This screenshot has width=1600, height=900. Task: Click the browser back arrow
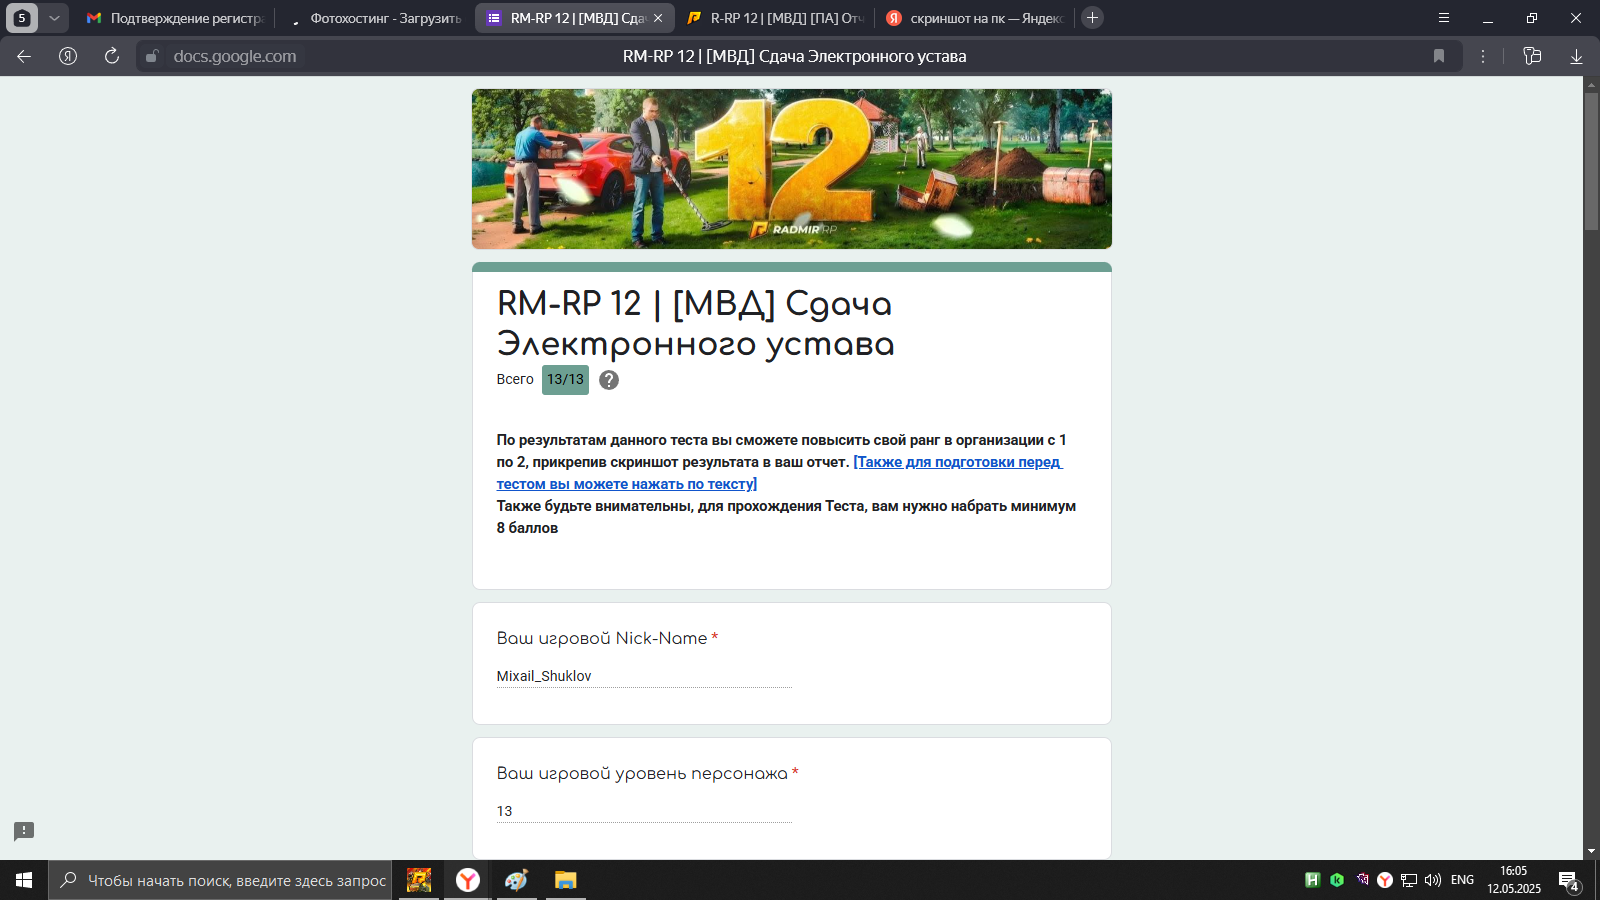24,56
